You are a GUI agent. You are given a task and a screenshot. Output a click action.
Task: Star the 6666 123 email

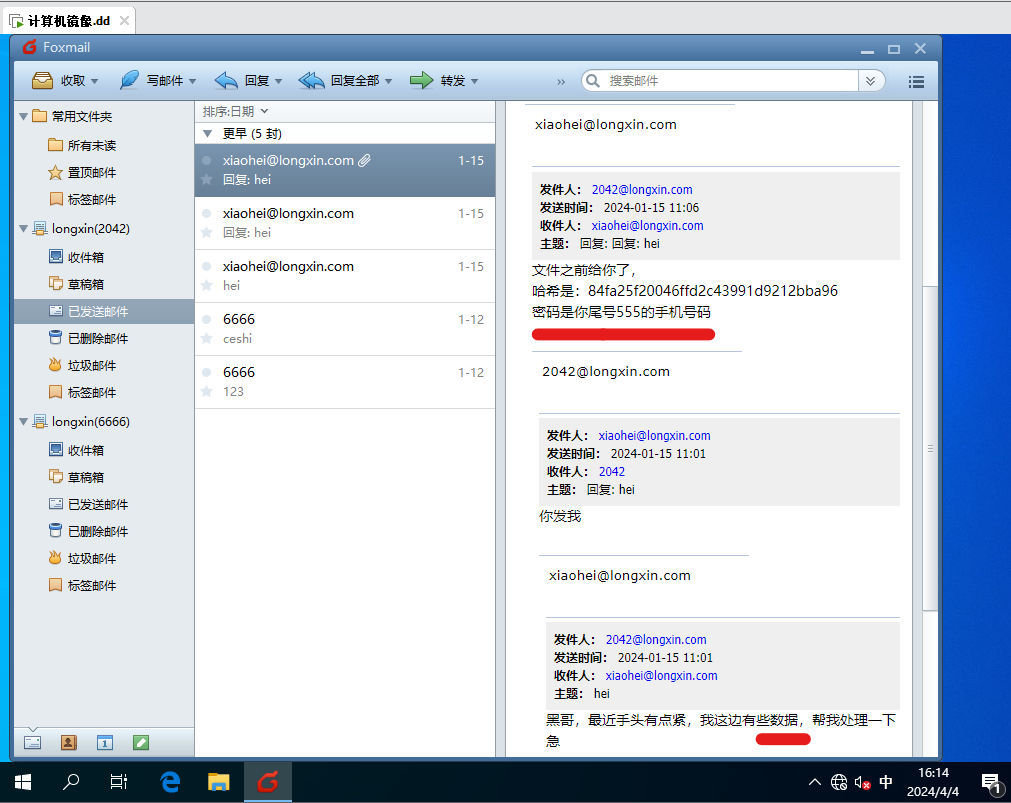coord(206,391)
